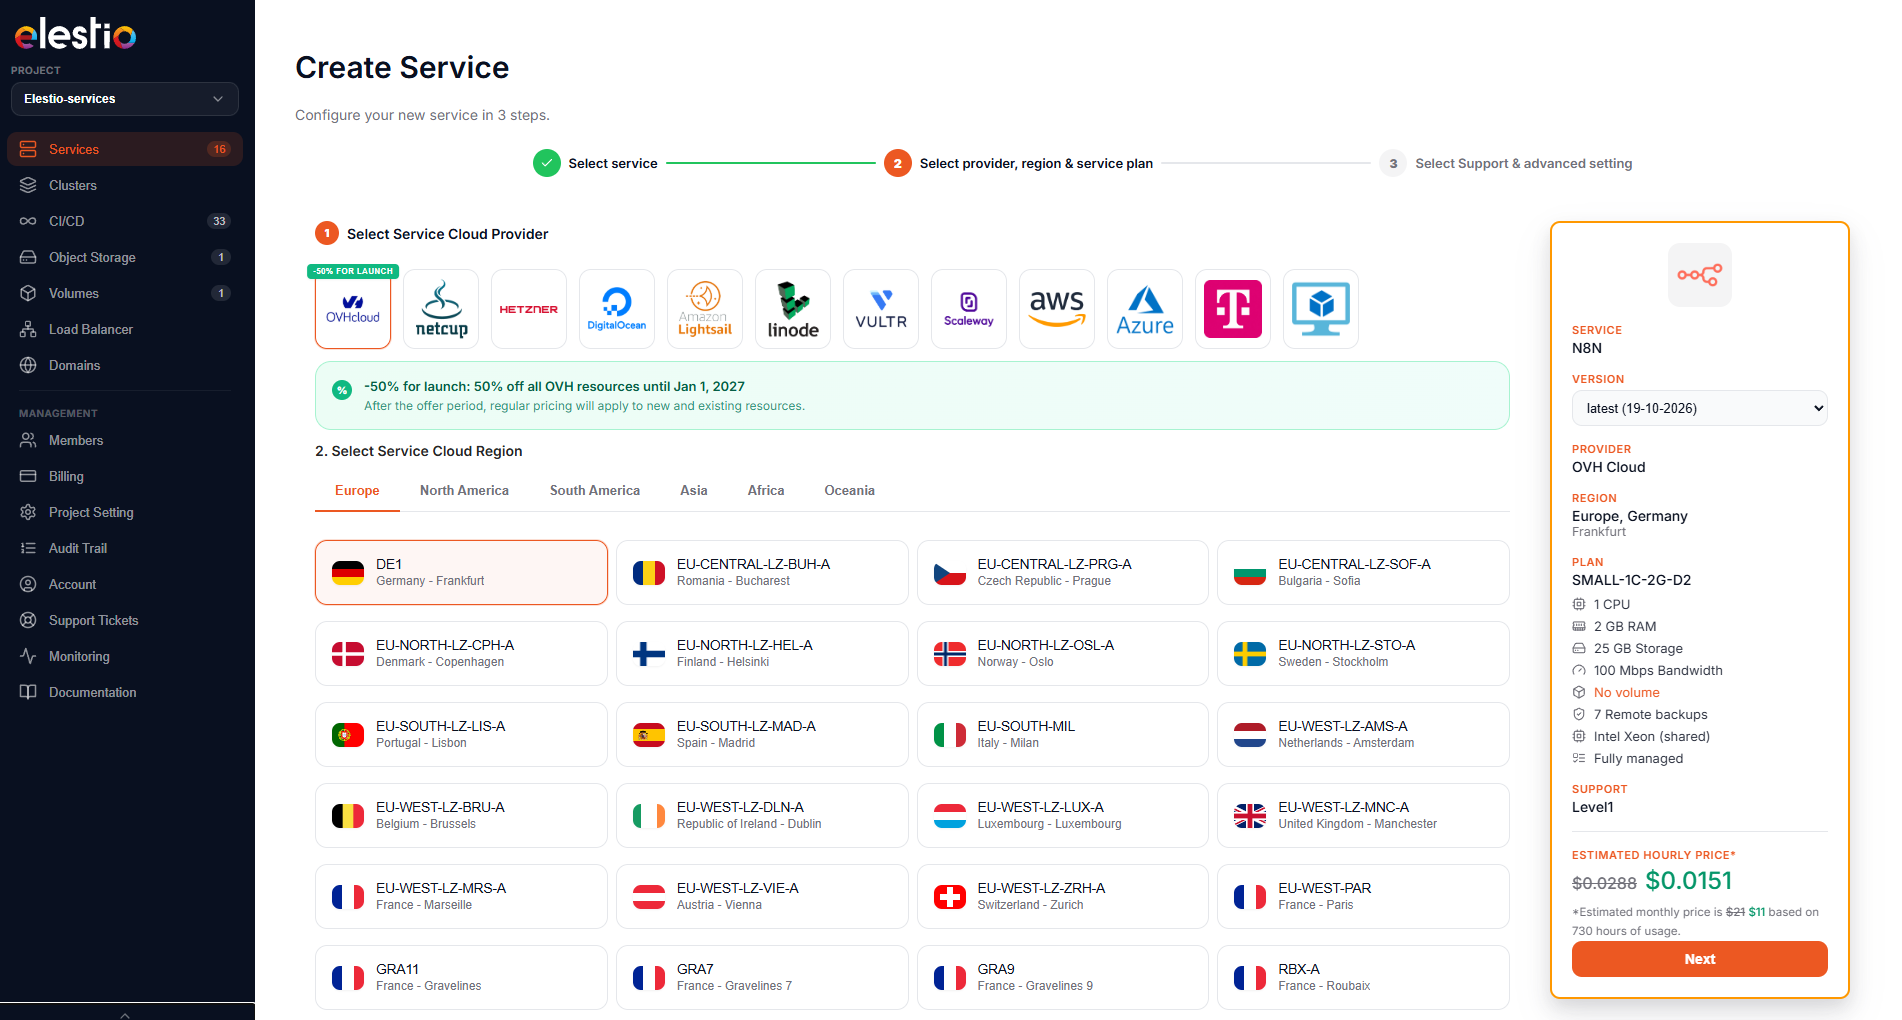Image resolution: width=1902 pixels, height=1020 pixels.
Task: Select the magenta T-Systems provider
Action: [x=1233, y=309]
